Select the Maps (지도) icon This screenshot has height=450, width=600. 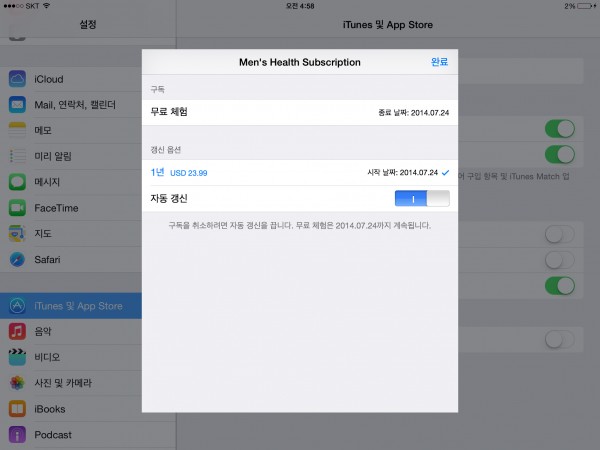17,233
